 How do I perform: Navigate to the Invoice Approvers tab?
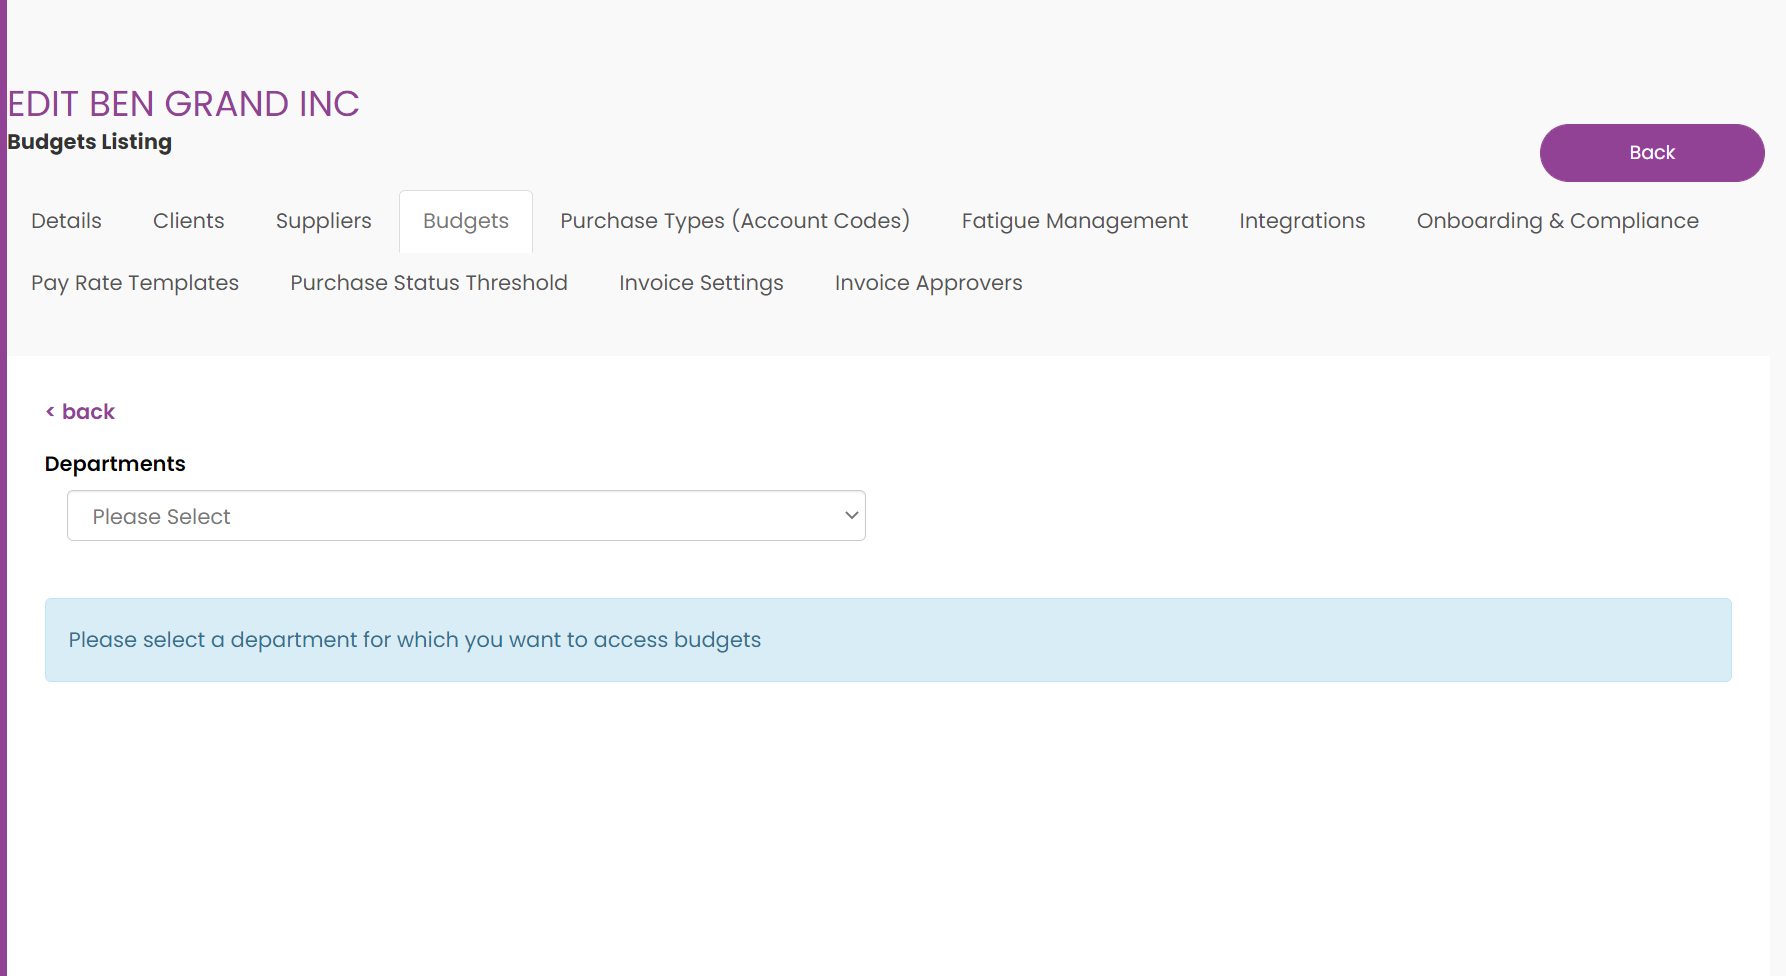tap(927, 283)
